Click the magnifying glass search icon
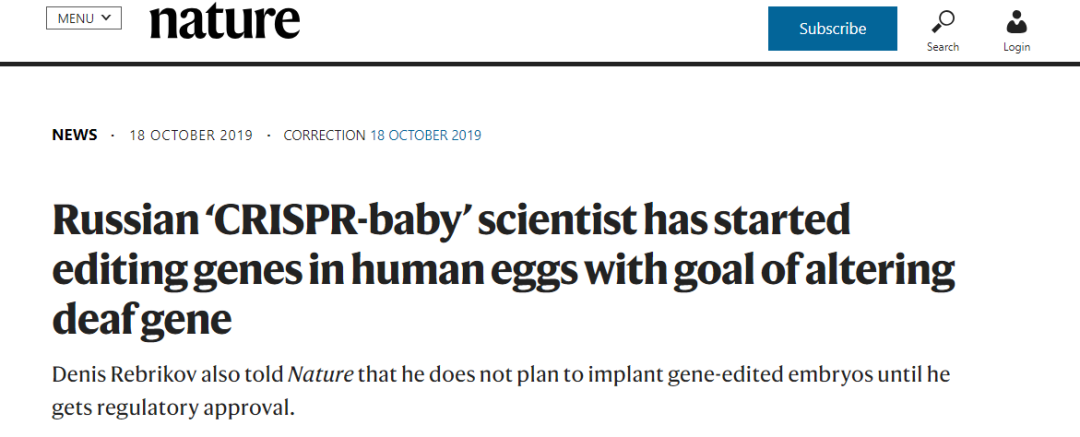Screen dimensions: 1080x437 click(942, 21)
